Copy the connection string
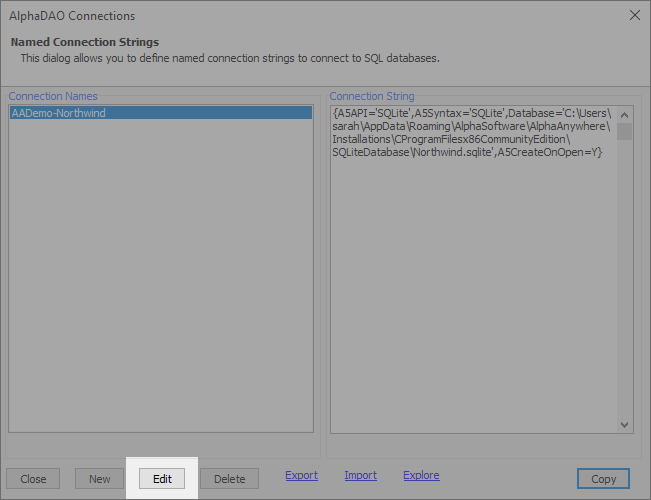 click(603, 479)
